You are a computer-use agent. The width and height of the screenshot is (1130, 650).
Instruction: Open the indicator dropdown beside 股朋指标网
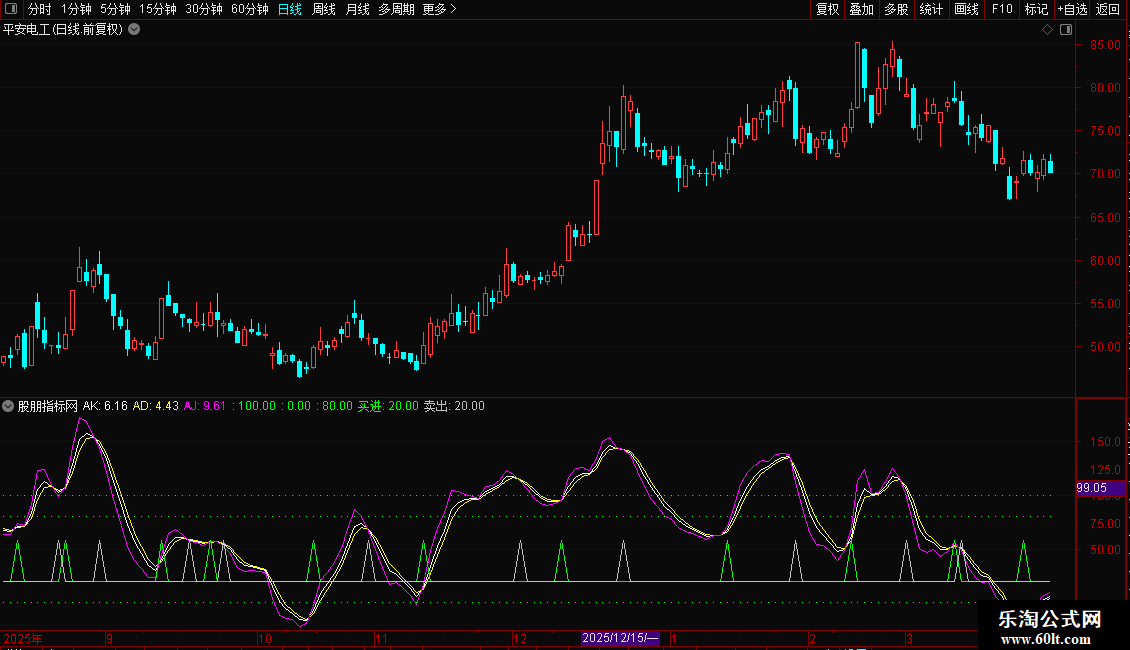tap(8, 406)
